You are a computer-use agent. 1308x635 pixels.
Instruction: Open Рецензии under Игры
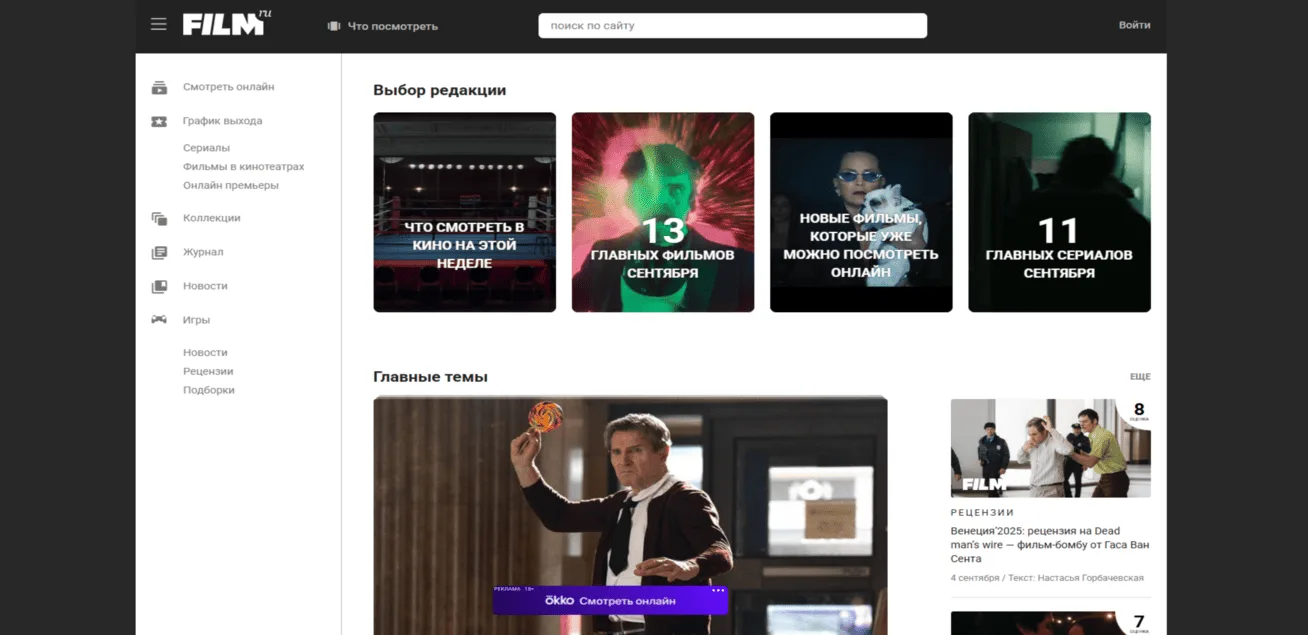pos(208,371)
